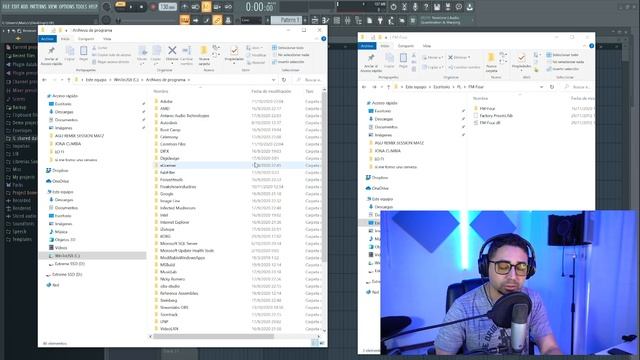Image resolution: width=640 pixels, height=360 pixels.
Task: Click the main volume knob in FL Studio
Action: click(x=106, y=7)
